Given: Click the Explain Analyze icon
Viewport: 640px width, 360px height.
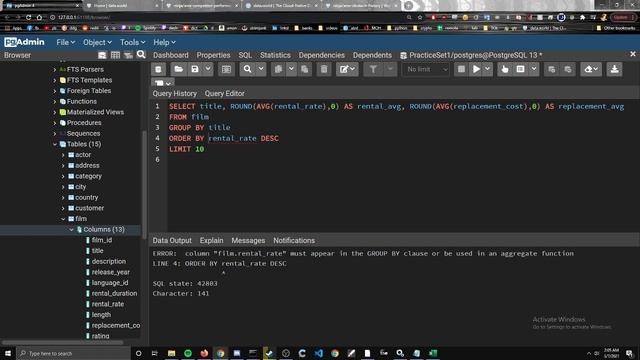Looking at the screenshot, I should [x=520, y=69].
